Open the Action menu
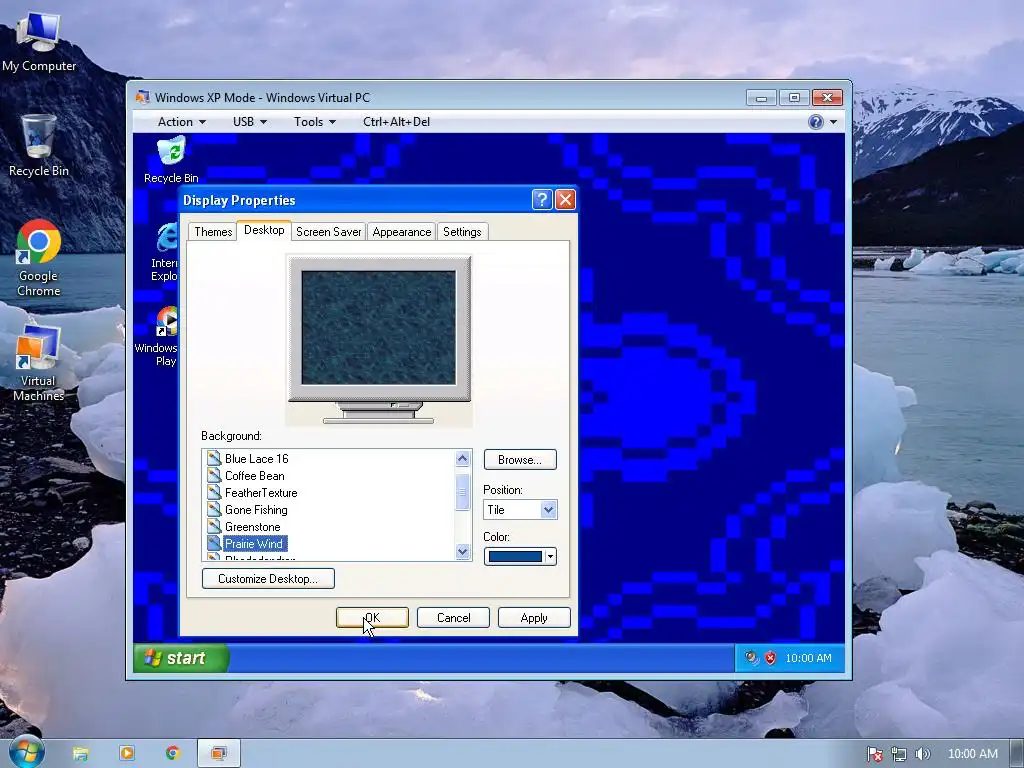1024x768 pixels. pyautogui.click(x=182, y=122)
